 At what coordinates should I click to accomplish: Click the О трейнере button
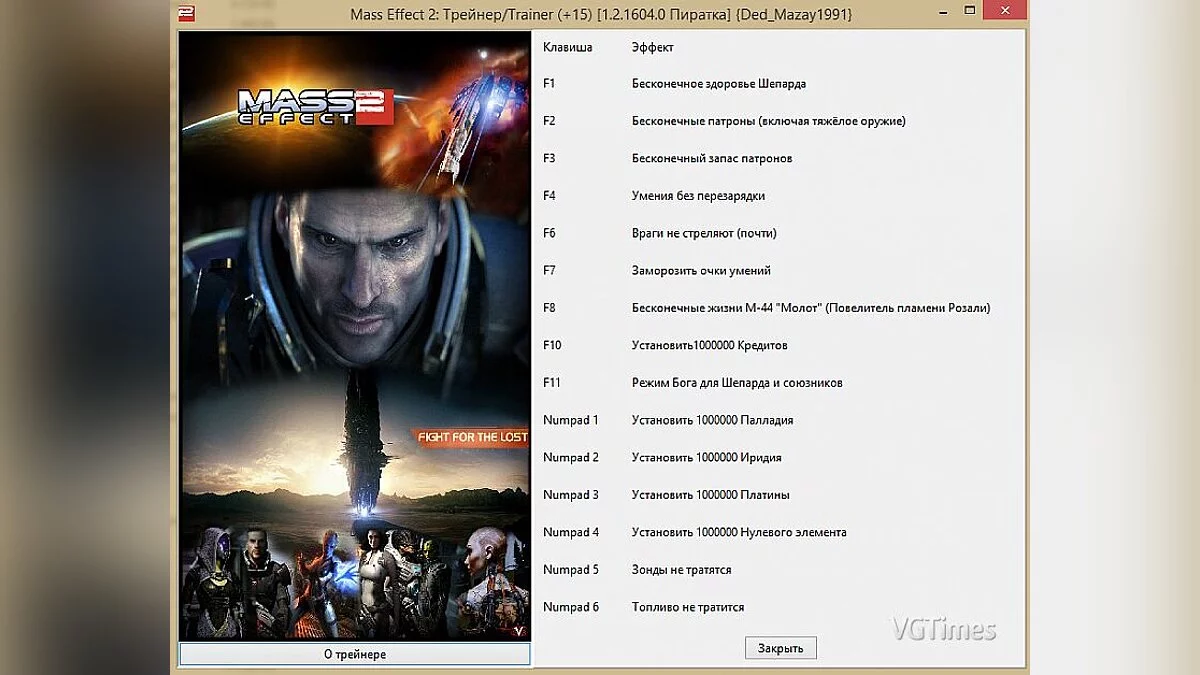tap(354, 654)
